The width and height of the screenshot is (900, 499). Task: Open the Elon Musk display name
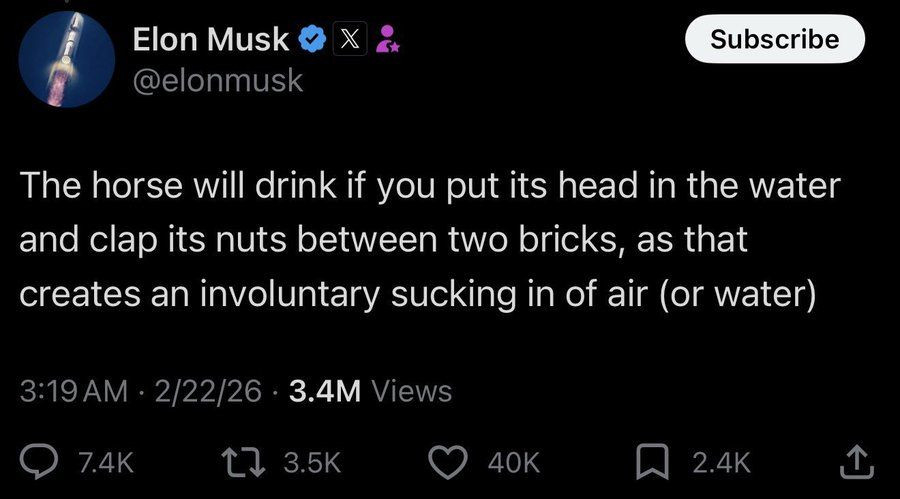pyautogui.click(x=212, y=40)
